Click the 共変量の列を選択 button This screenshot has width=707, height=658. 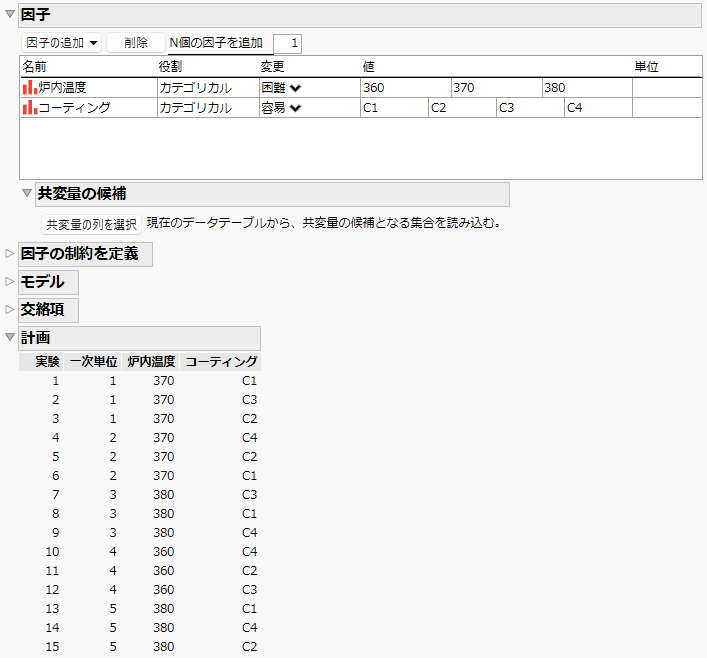[92, 224]
